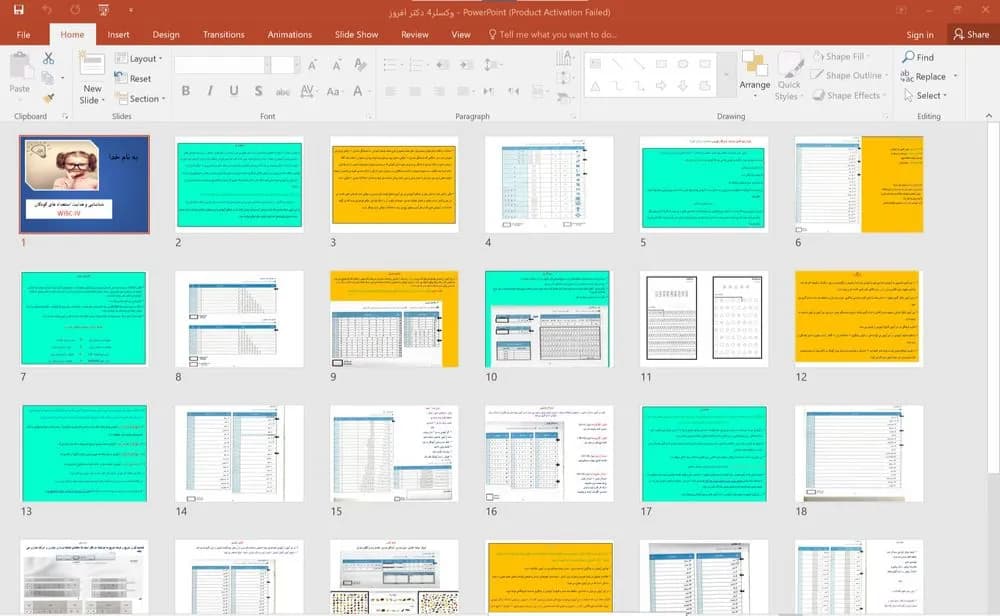Open Customize Quick Access Toolbar dropdown

tap(131, 10)
